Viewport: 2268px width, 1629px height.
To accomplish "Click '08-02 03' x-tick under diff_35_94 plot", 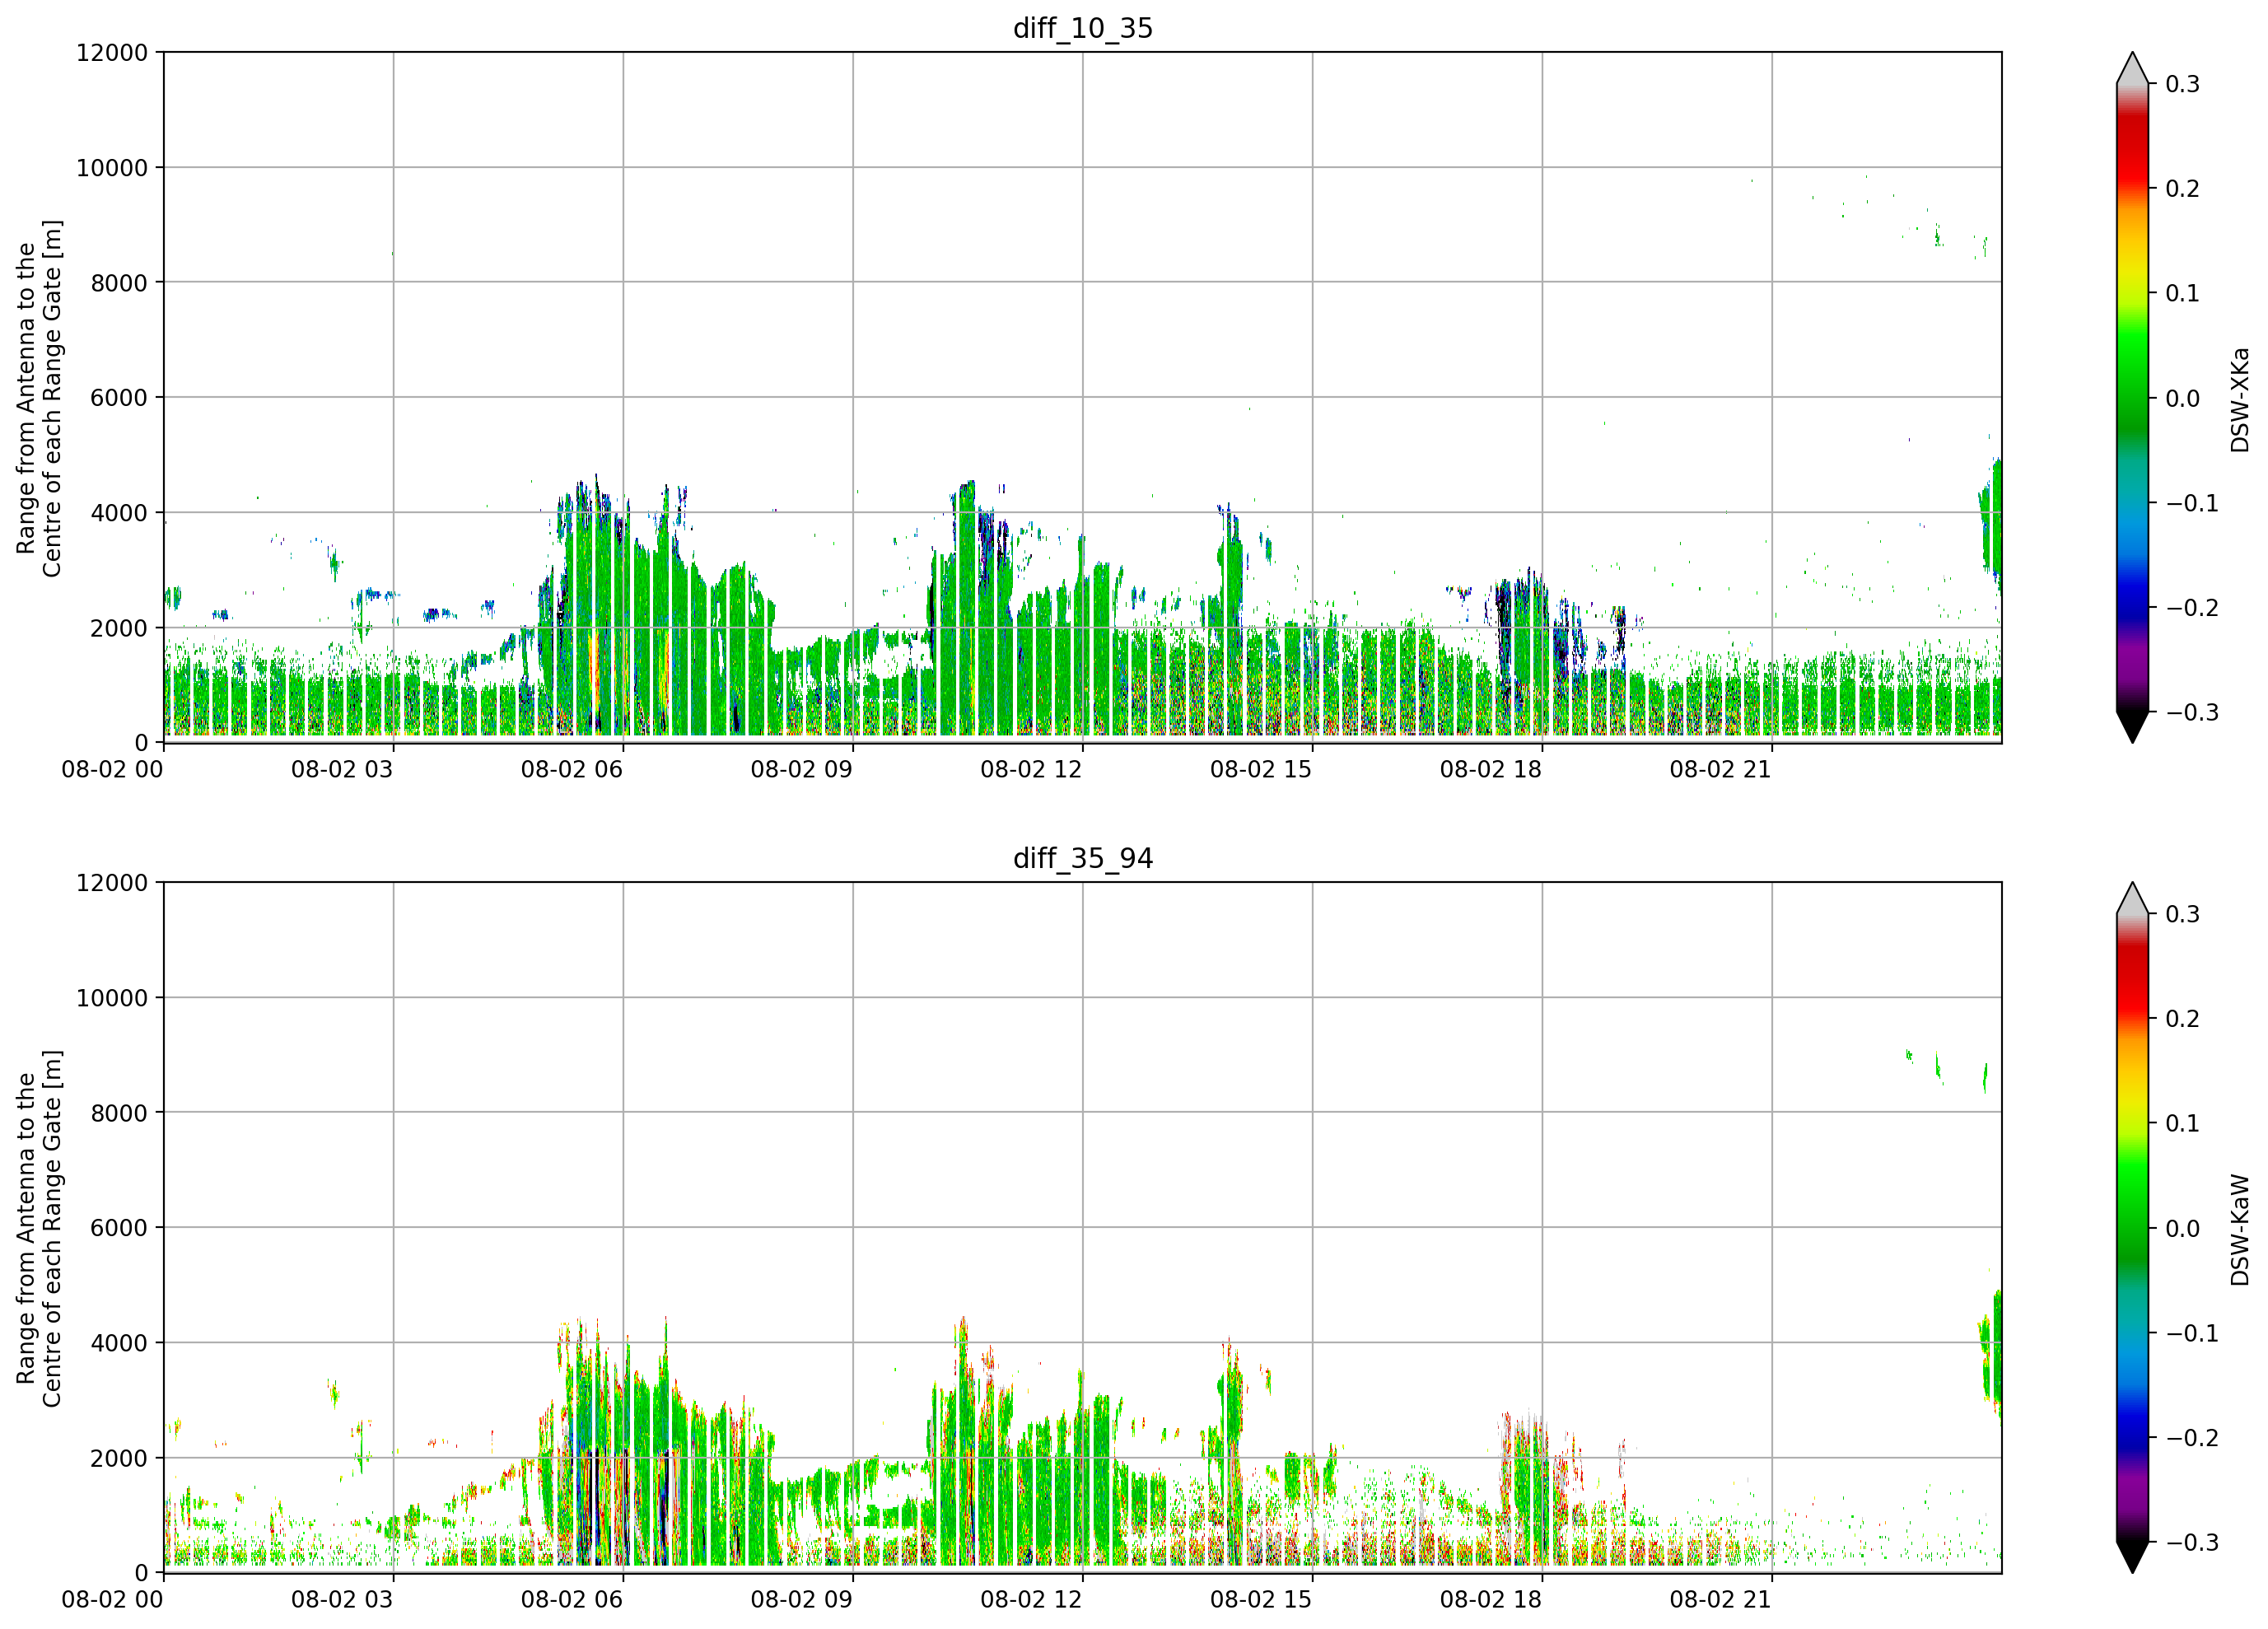I will (x=342, y=1599).
